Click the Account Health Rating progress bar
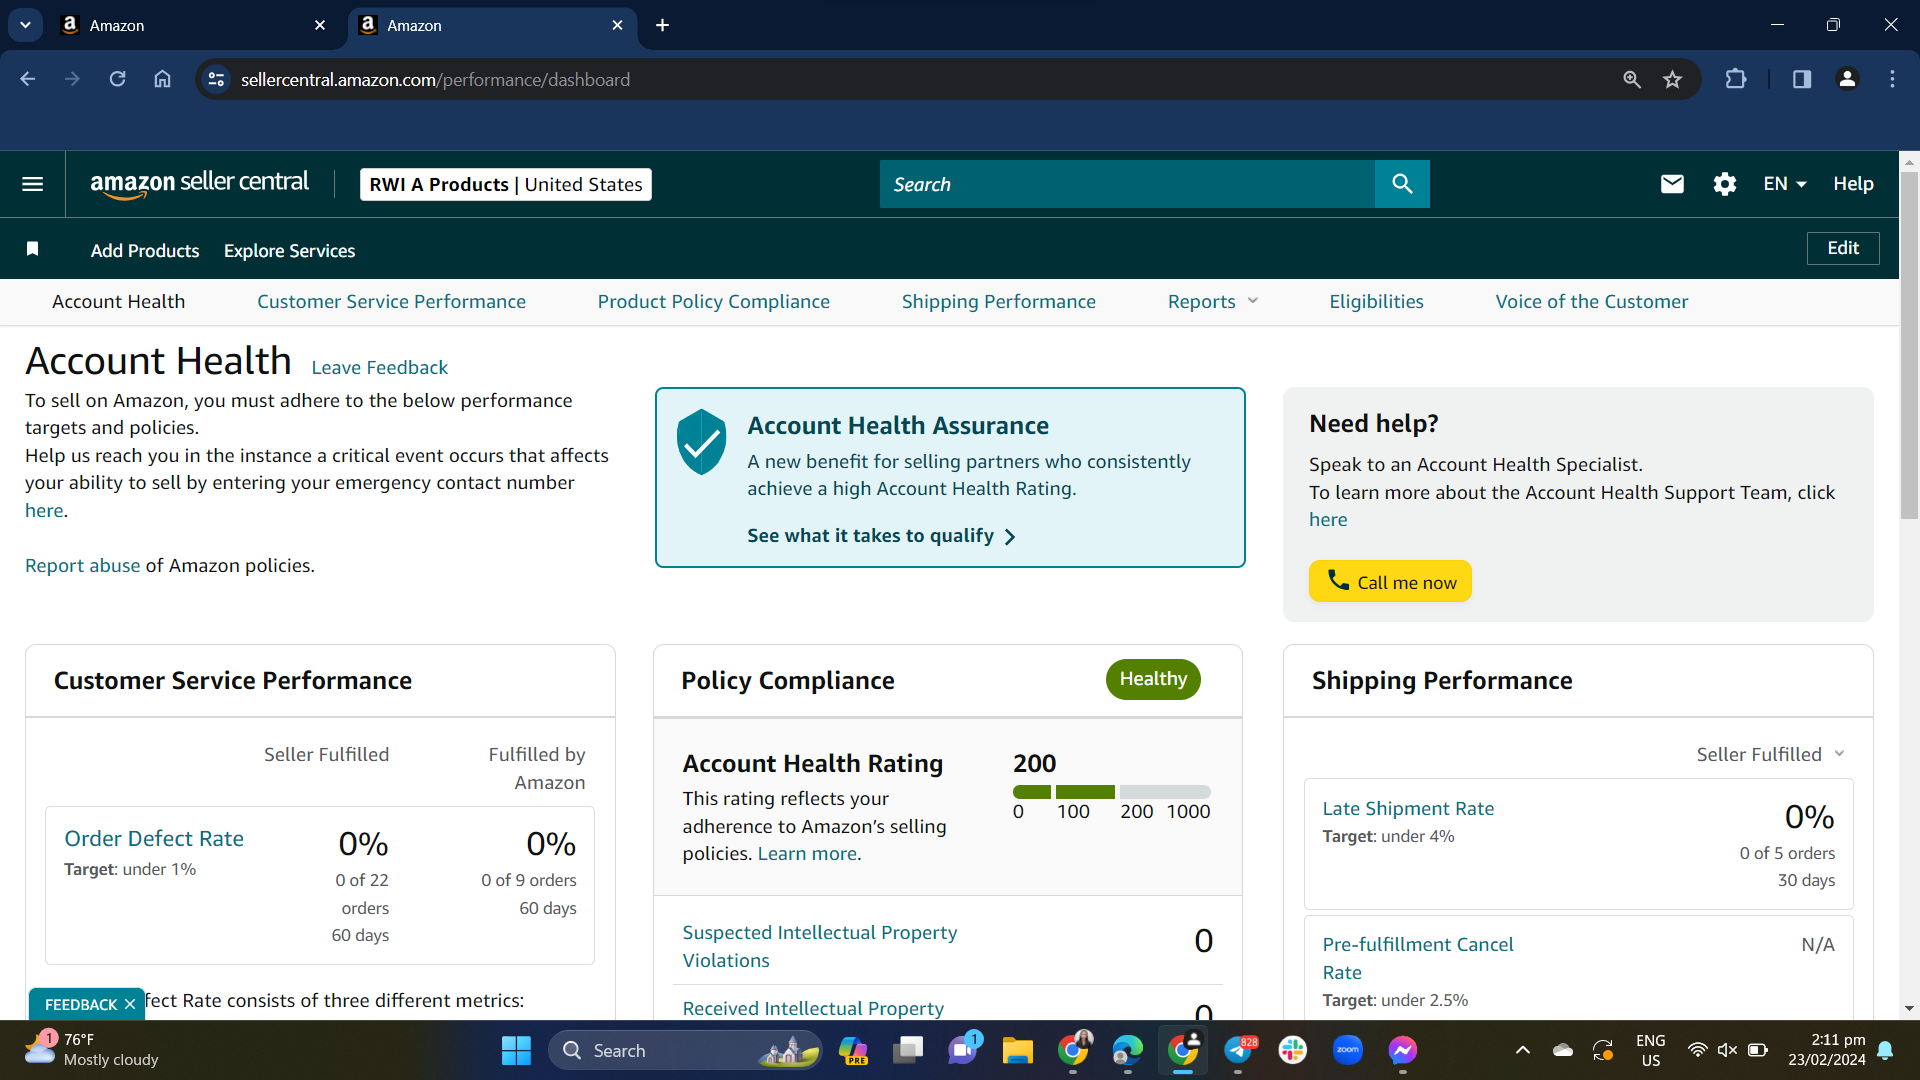The width and height of the screenshot is (1920, 1080). coord(1111,792)
